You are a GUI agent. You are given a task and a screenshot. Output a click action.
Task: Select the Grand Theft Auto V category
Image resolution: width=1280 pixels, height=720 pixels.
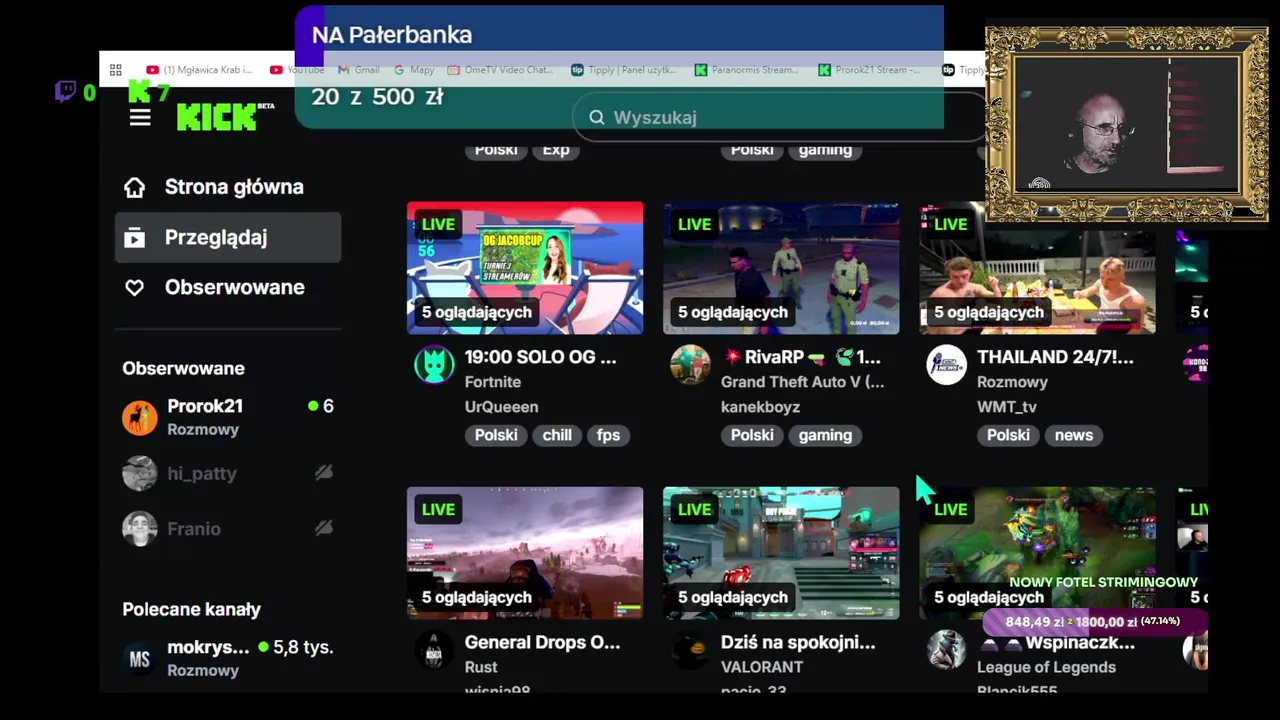click(x=803, y=382)
